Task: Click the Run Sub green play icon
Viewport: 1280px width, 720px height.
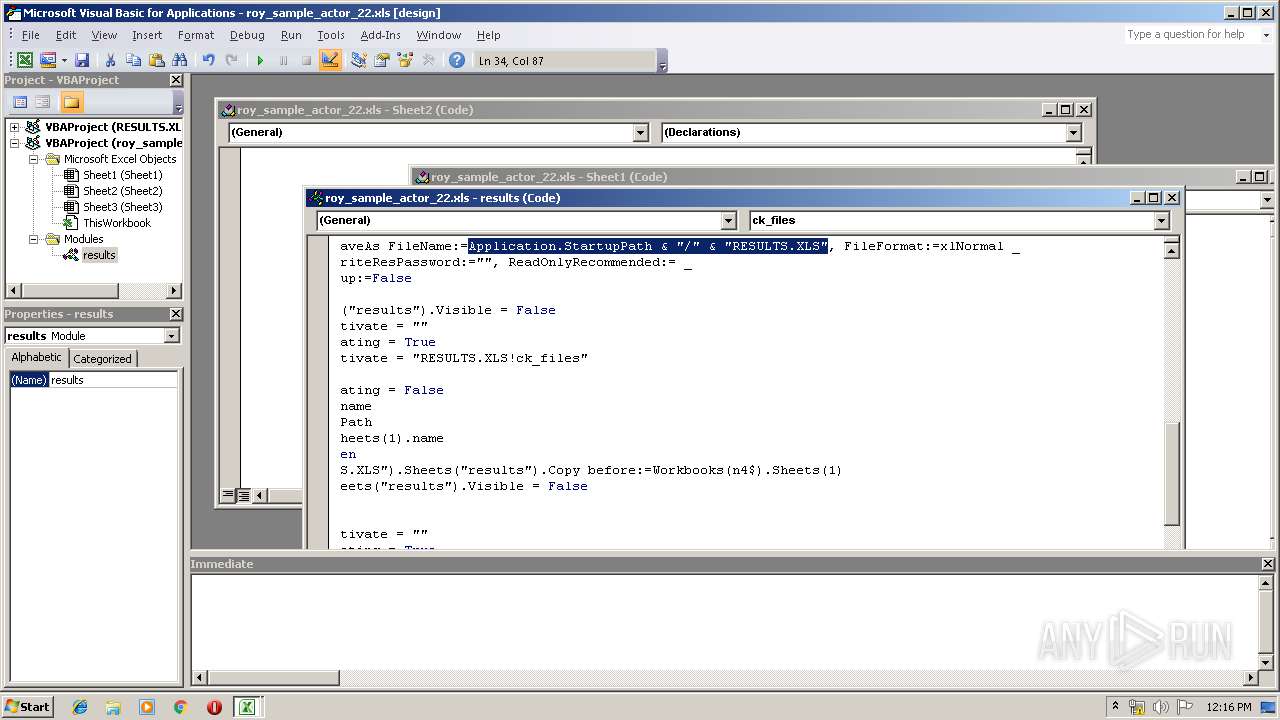Action: 260,60
